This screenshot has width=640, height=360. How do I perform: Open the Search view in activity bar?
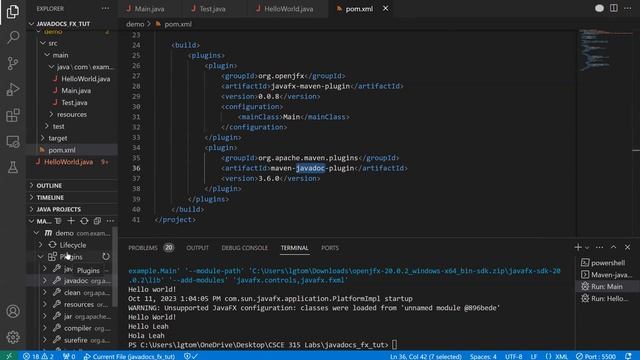pyautogui.click(x=13, y=38)
